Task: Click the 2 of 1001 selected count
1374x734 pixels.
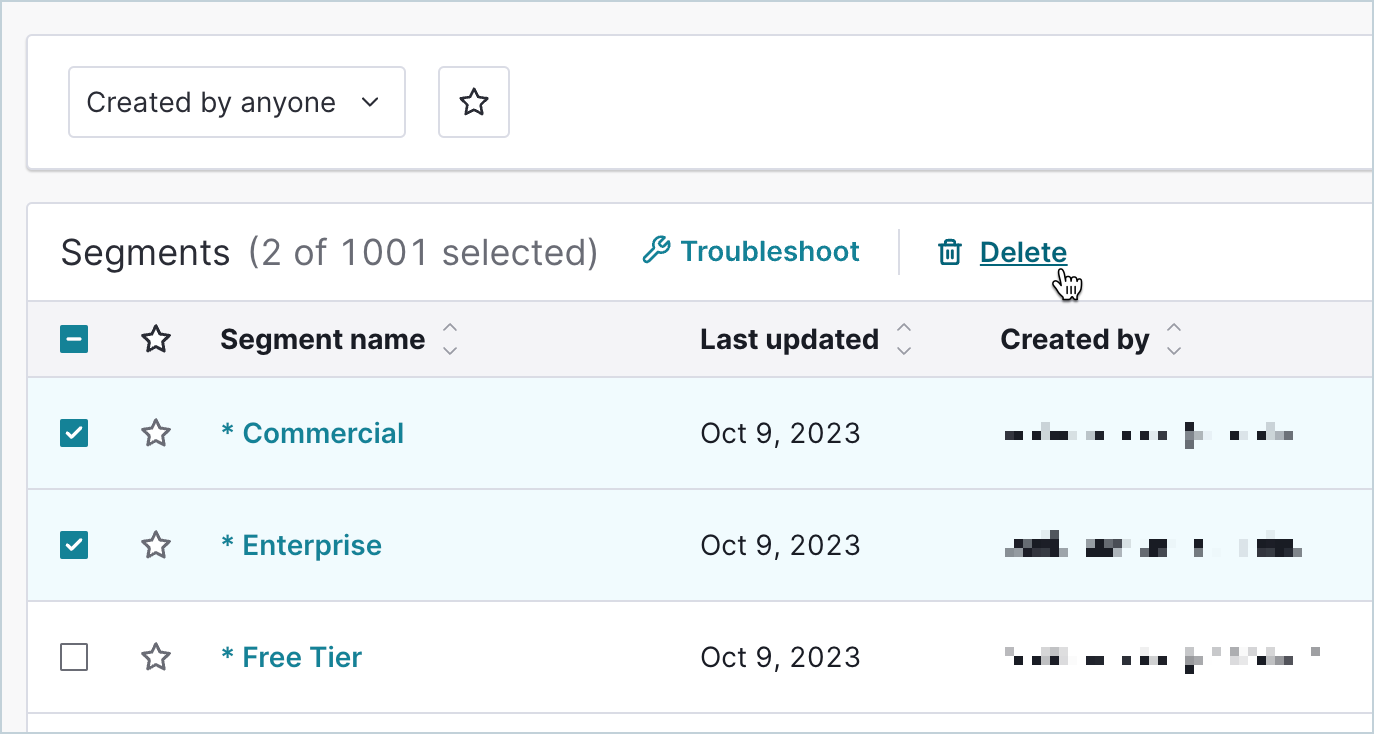Action: click(x=423, y=253)
